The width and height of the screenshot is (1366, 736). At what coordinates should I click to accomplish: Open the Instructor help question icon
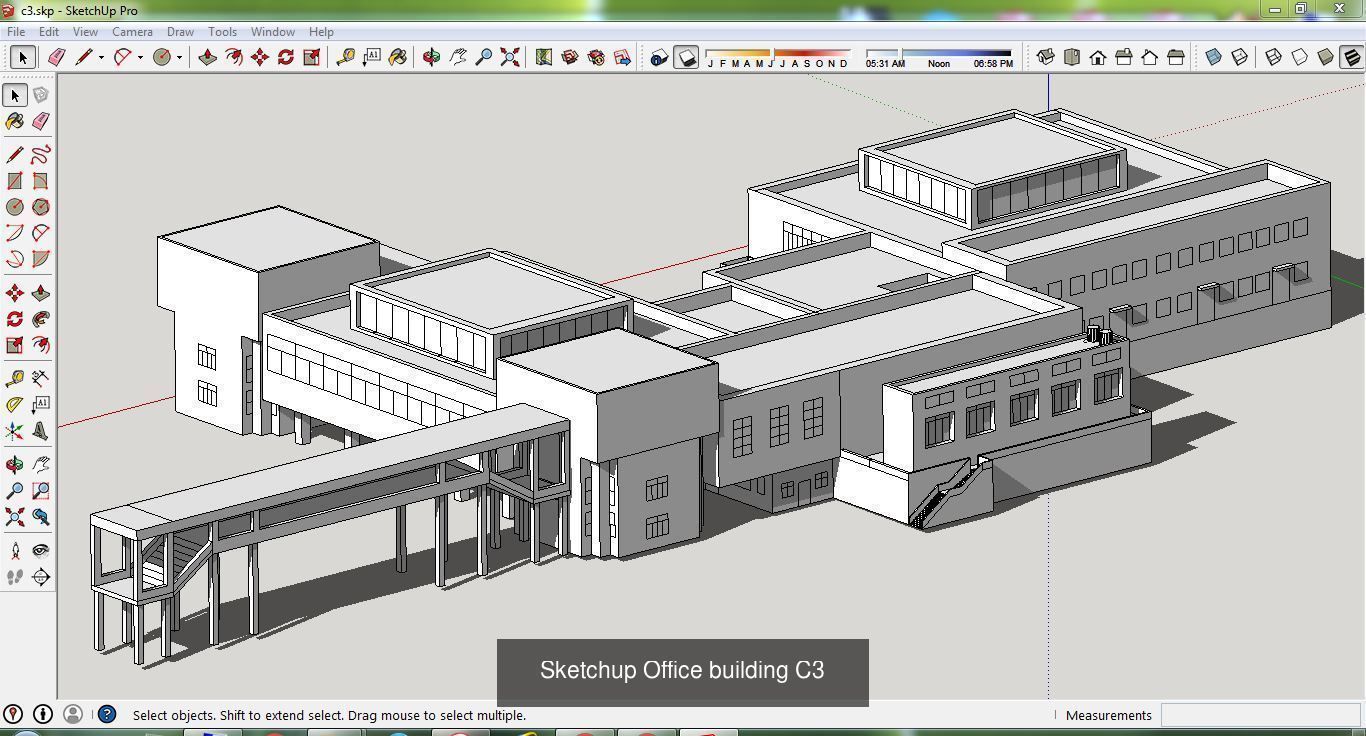click(107, 714)
